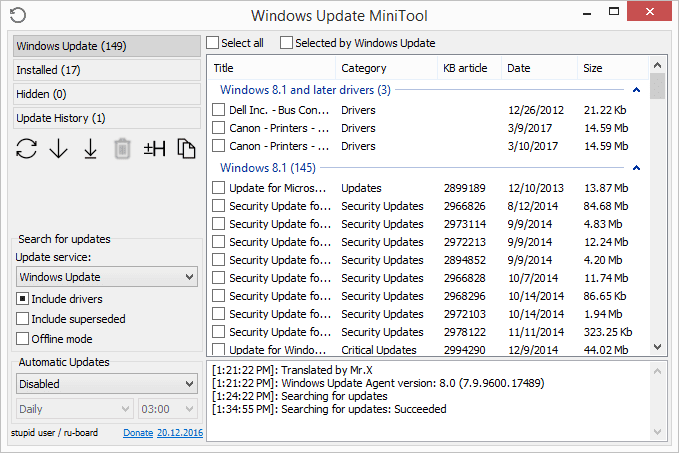Open the Automatic Updates Disabled dropdown
Viewport: 679px width, 453px height.
pos(106,384)
